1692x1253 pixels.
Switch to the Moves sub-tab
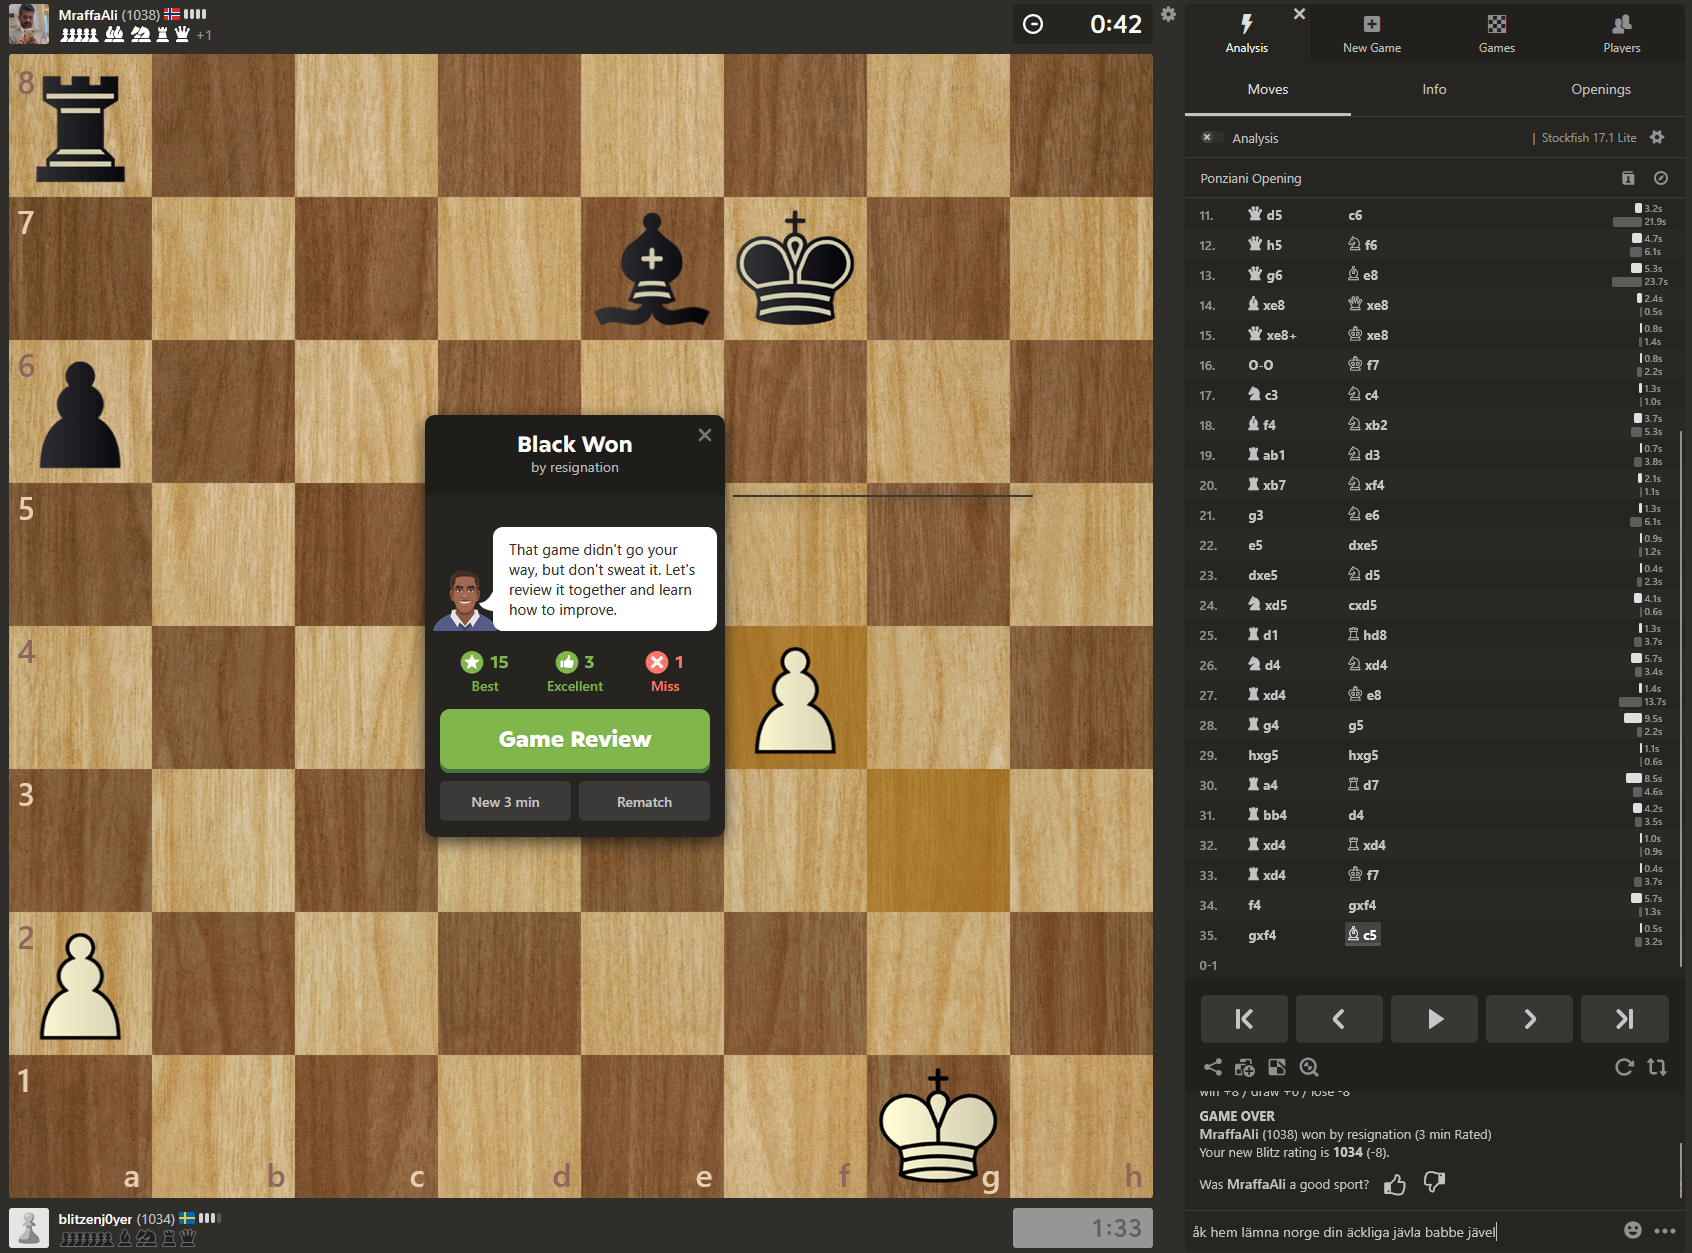click(x=1268, y=89)
